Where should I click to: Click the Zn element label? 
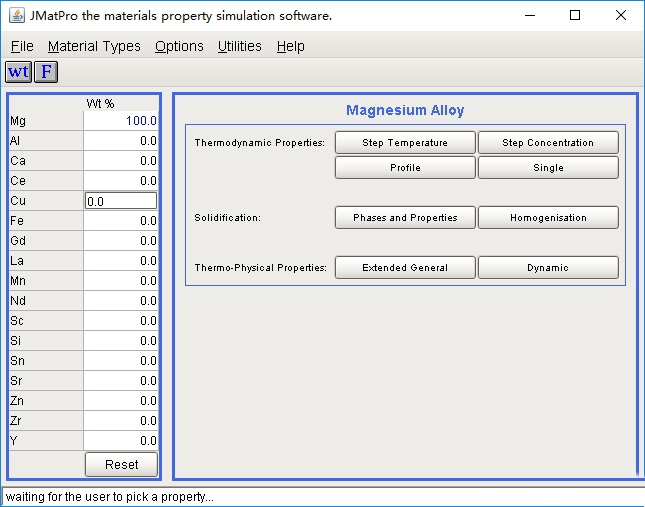(17, 401)
